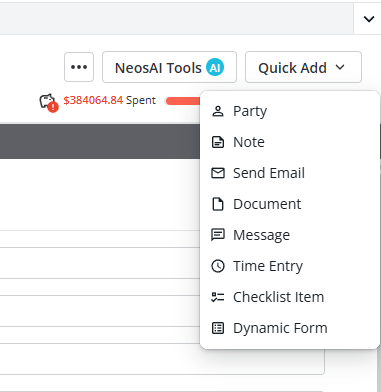
Task: Click the person icon beside Party
Action: coord(218,111)
